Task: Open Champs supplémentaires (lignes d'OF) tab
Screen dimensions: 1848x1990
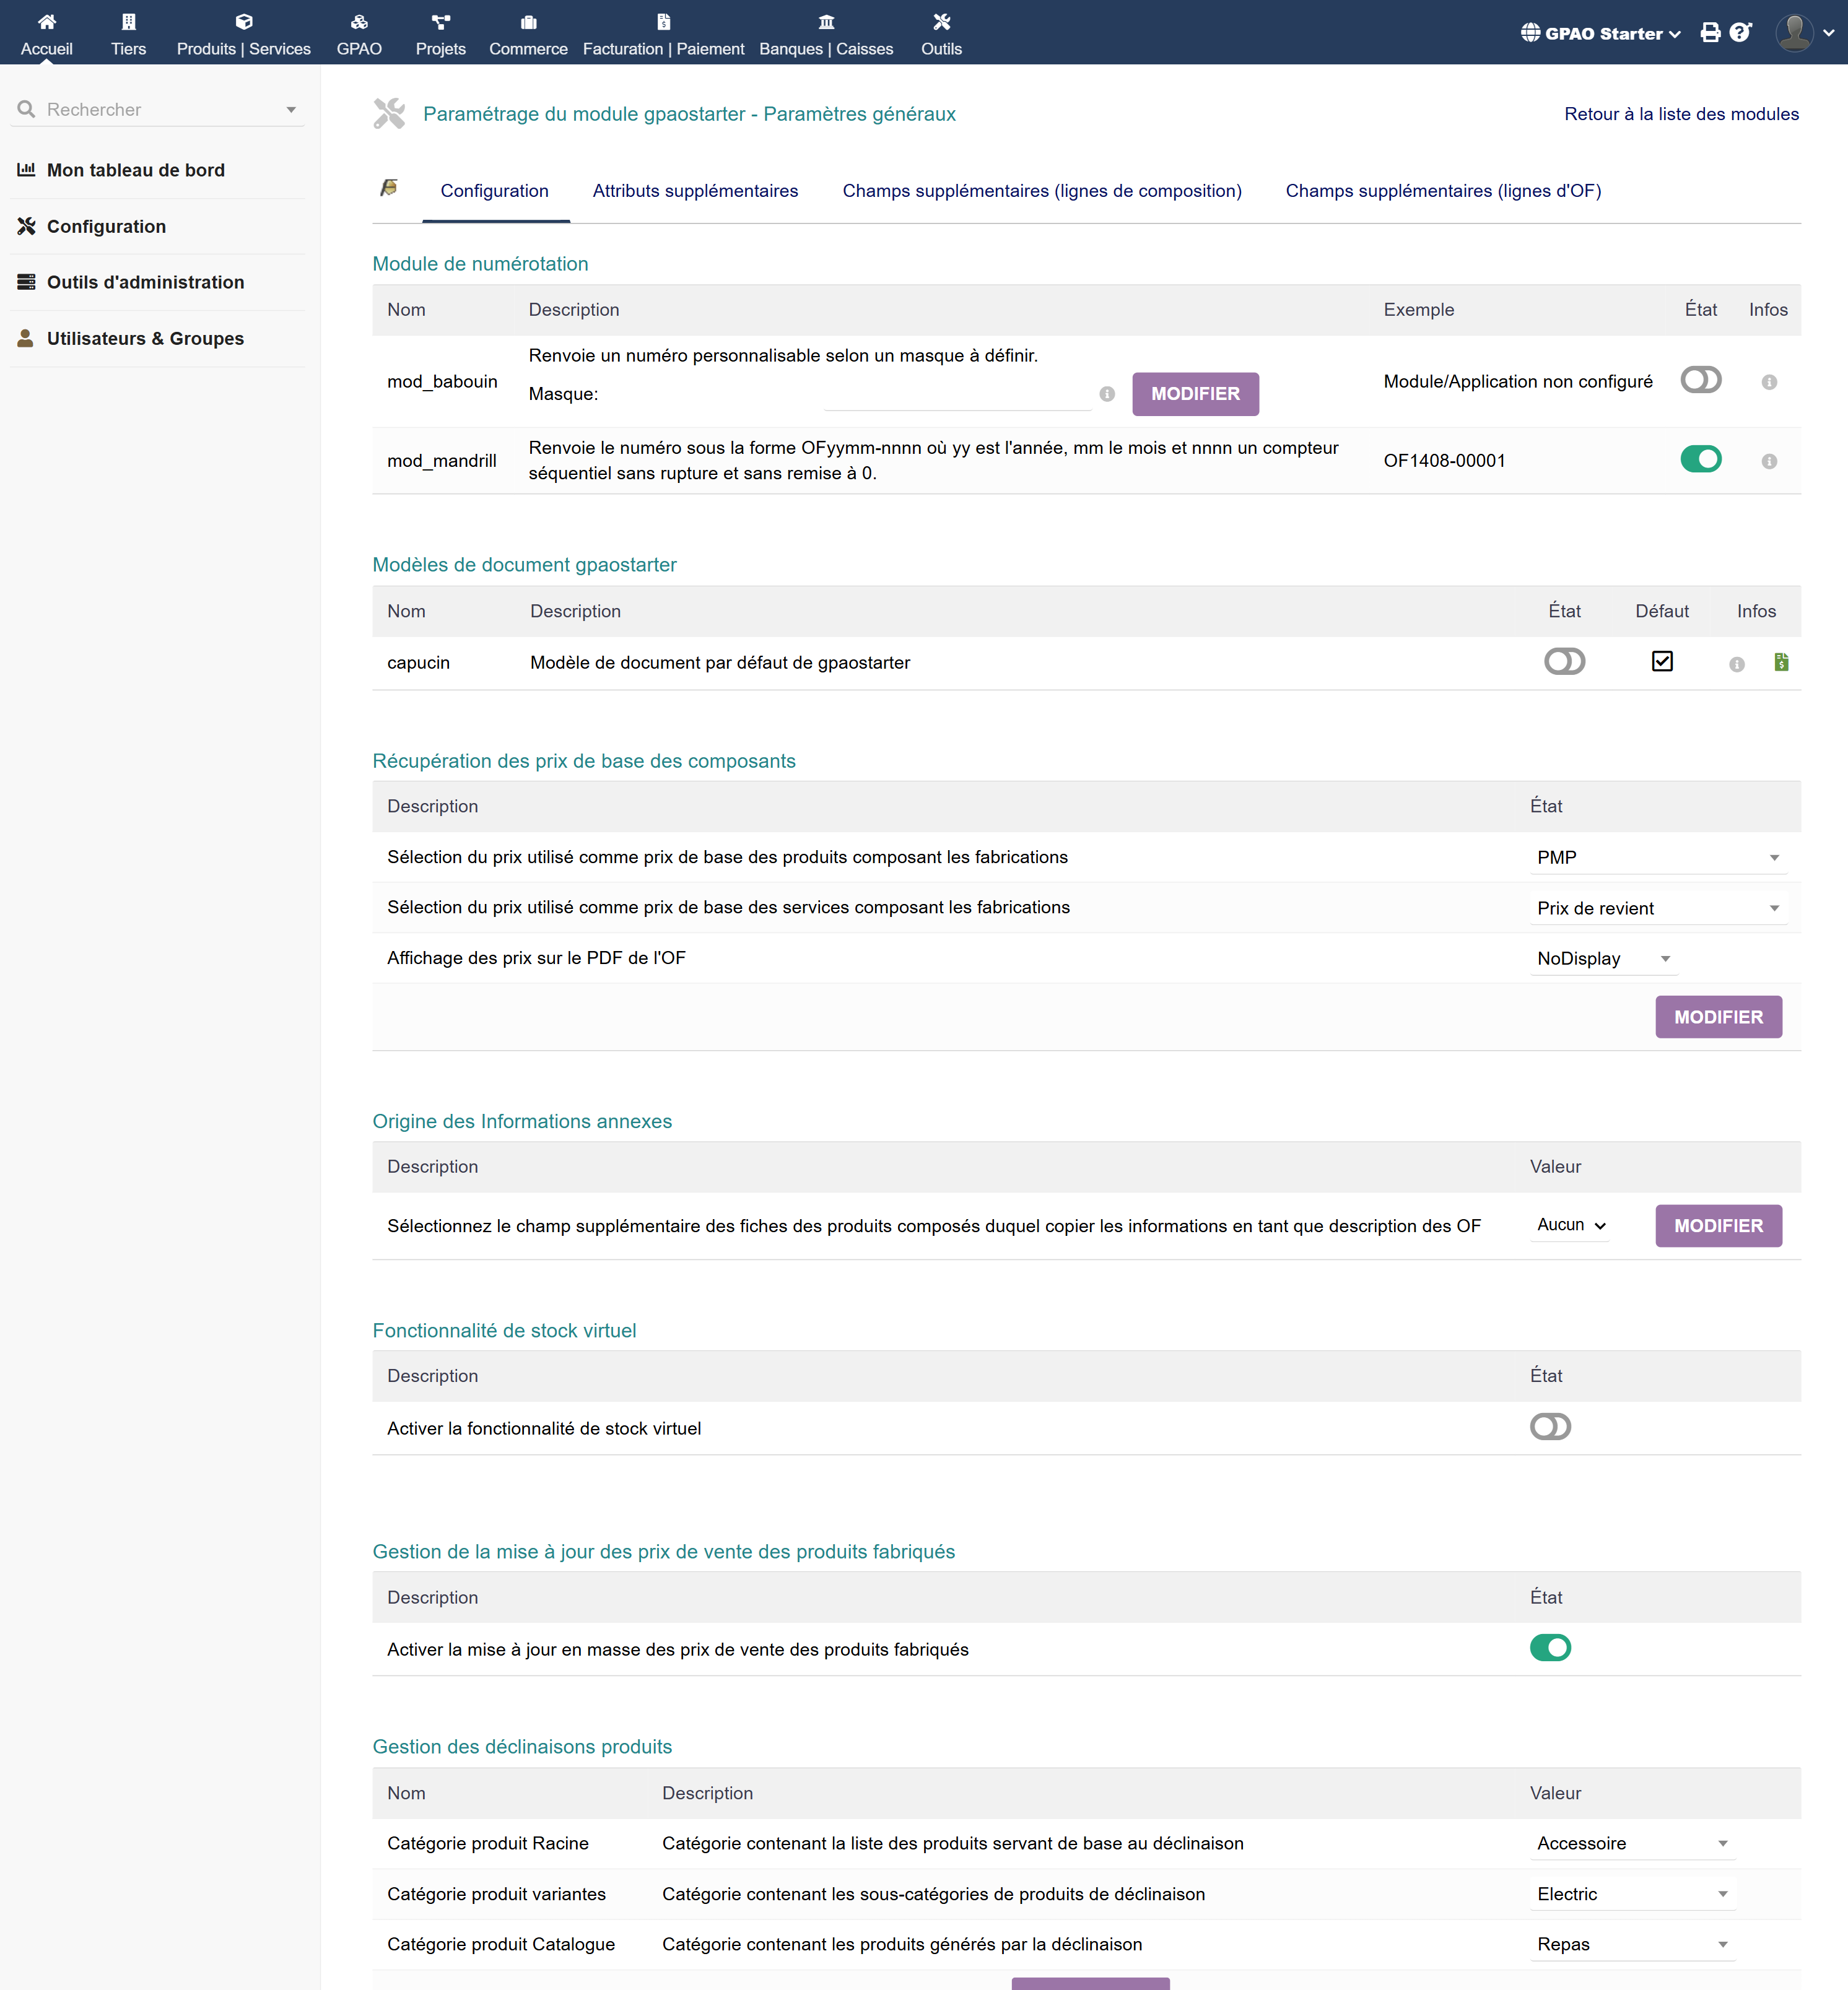Action: (1442, 191)
